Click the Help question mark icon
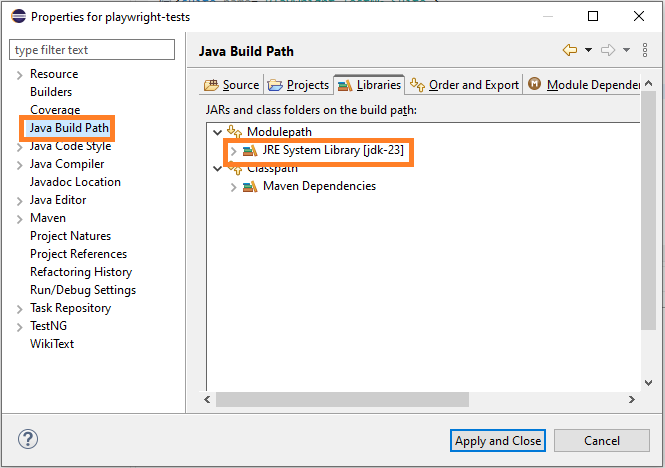665x468 pixels. pyautogui.click(x=28, y=440)
